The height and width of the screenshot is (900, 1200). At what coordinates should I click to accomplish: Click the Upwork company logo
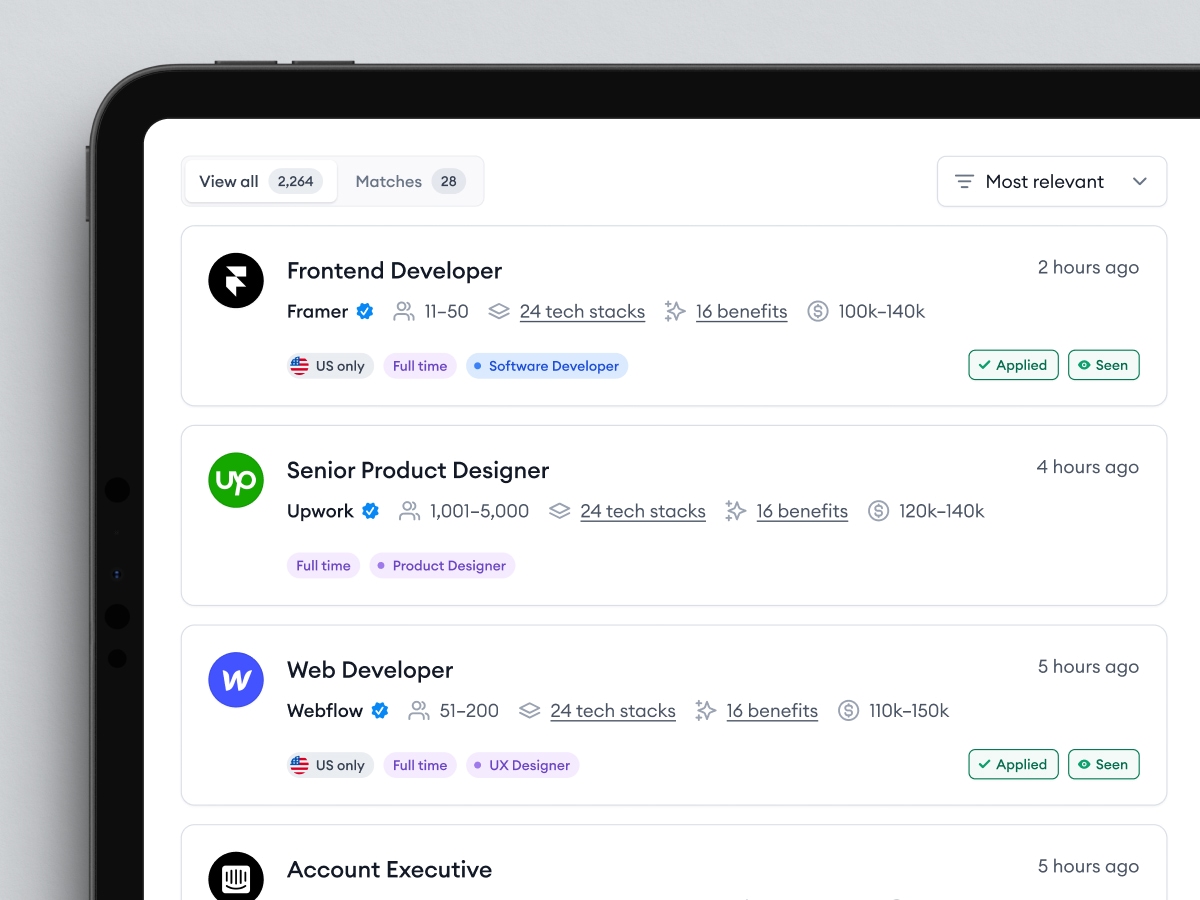[236, 480]
